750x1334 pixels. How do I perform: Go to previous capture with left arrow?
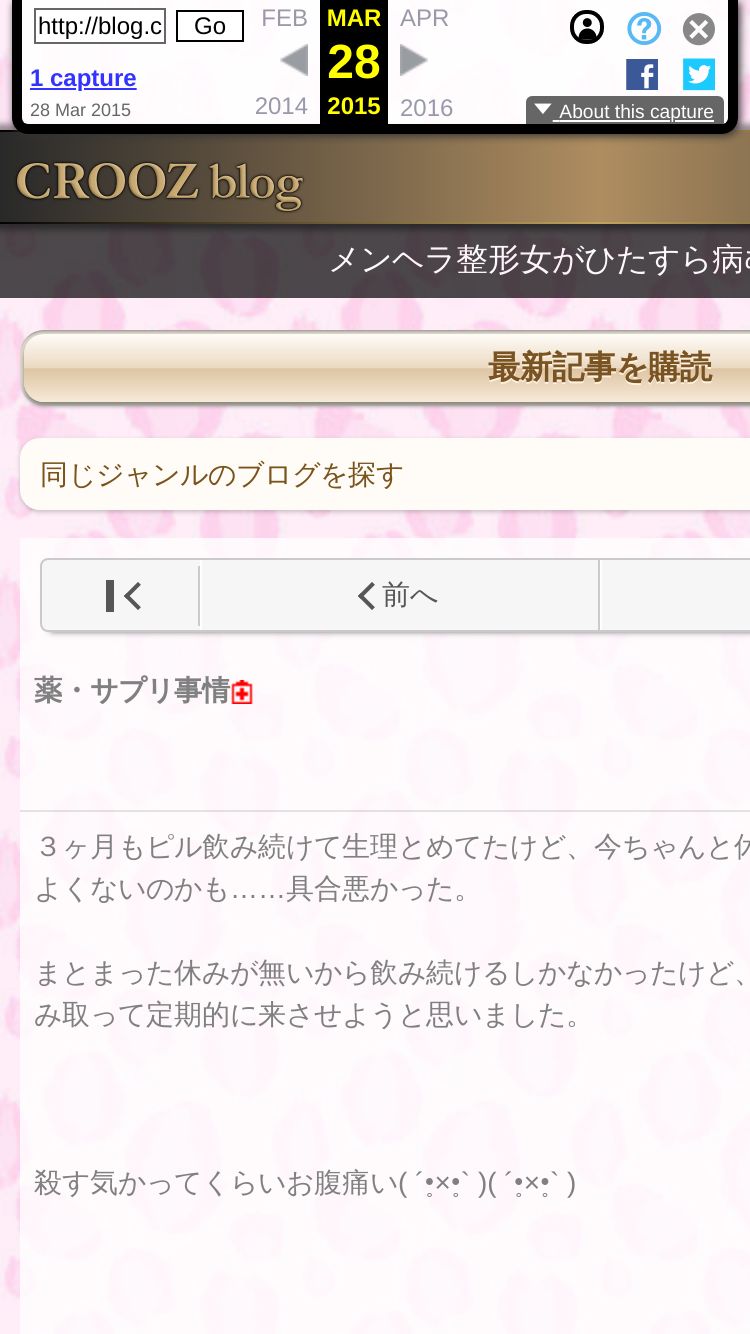[x=294, y=61]
